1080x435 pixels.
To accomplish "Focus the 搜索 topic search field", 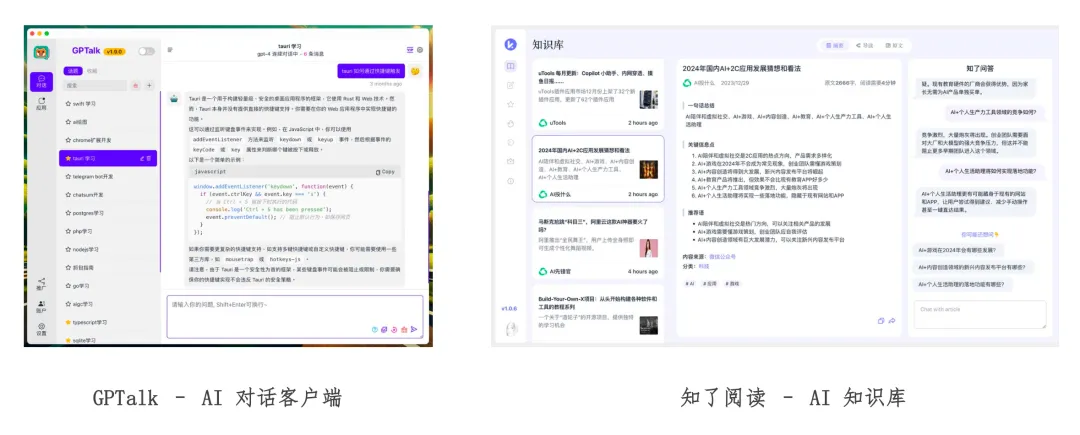I will click(x=95, y=85).
